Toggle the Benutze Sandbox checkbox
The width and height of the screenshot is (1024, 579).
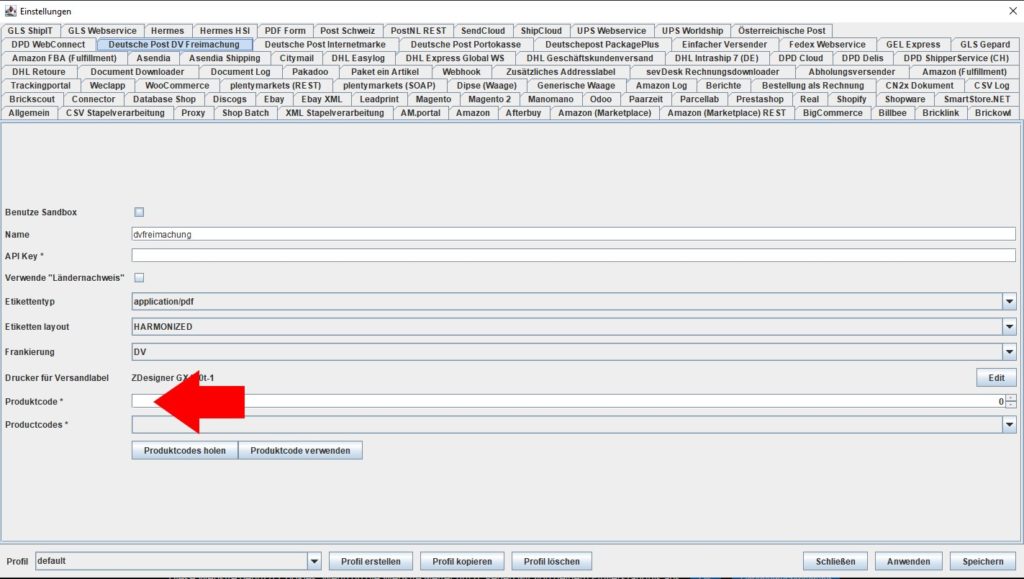(x=139, y=212)
